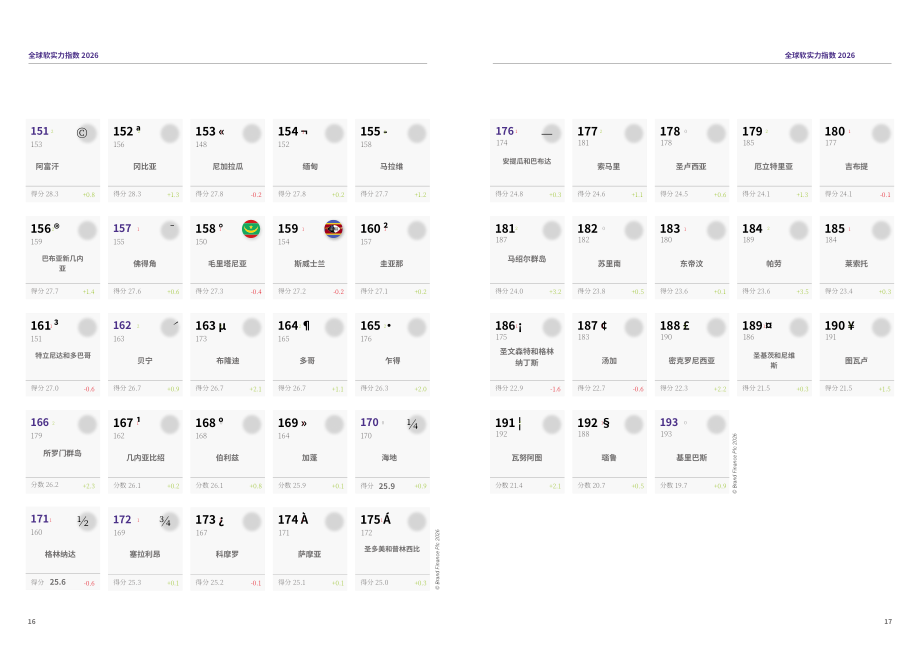The width and height of the screenshot is (920, 651).
Task: Click page number 17 at bottom right
Action: coord(888,622)
